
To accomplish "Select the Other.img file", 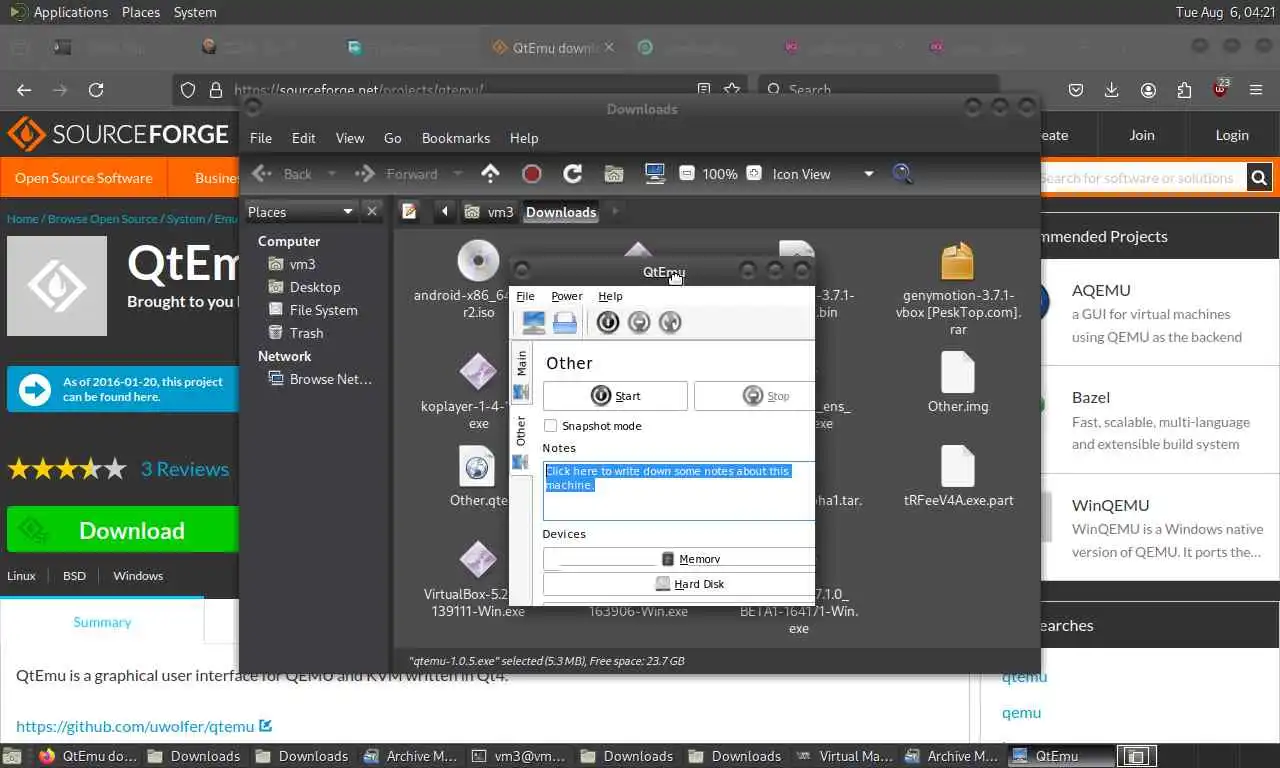I will [958, 382].
